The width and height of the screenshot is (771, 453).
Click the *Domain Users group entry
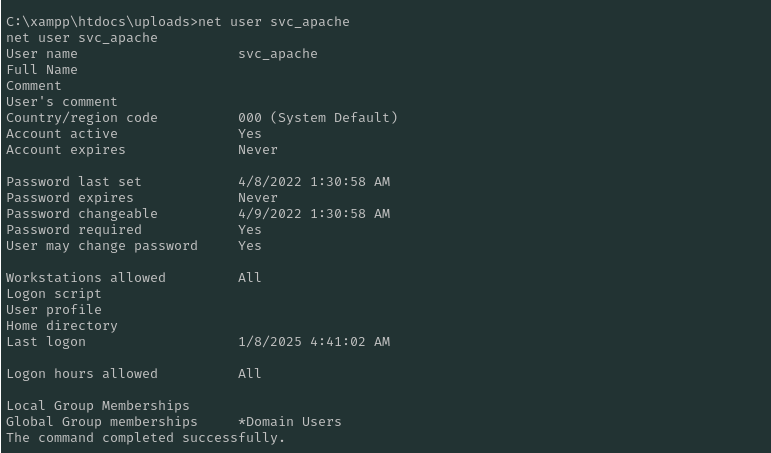(290, 421)
